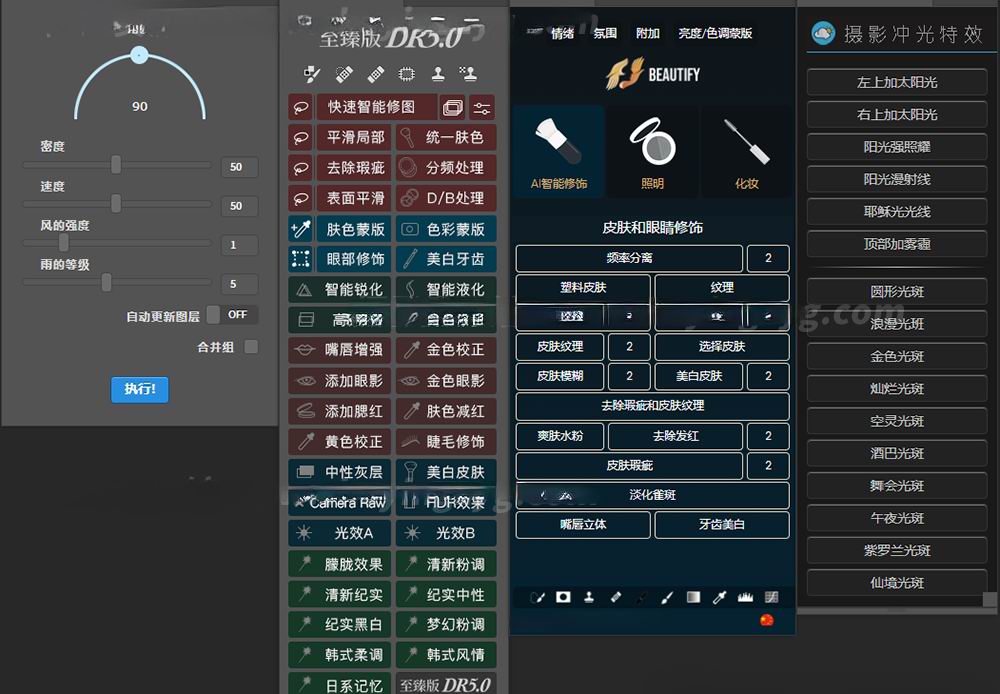
Task: Click the 雨的等级 slider handle
Action: coord(107,282)
